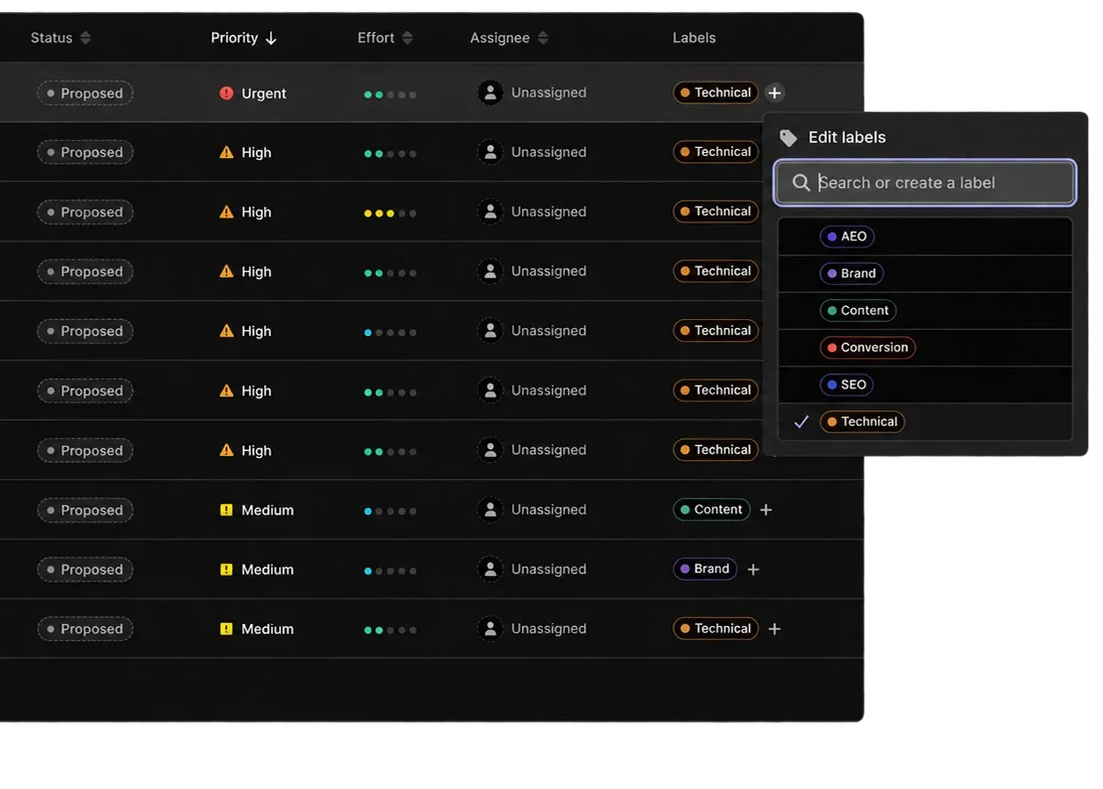The height and width of the screenshot is (789, 1103).
Task: Open Unassigned avatar in Brand row
Action: point(490,570)
